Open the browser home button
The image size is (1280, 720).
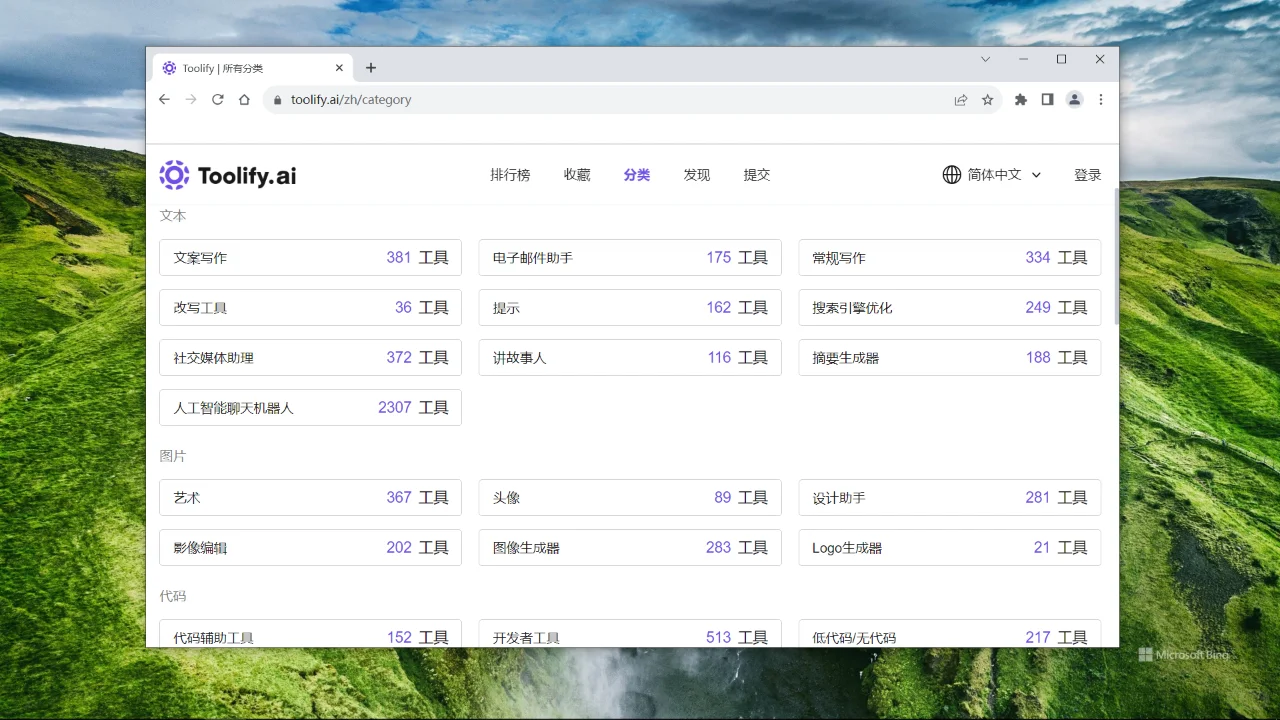coord(244,99)
